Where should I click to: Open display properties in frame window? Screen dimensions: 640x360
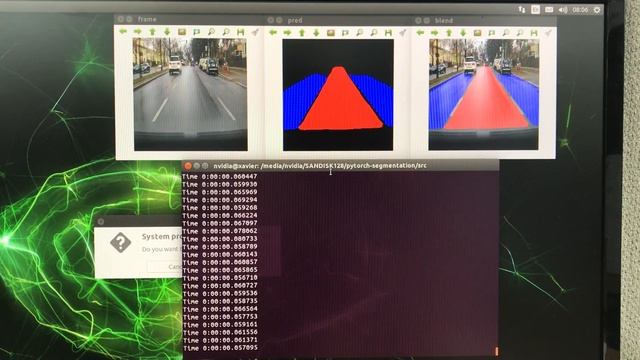click(255, 31)
